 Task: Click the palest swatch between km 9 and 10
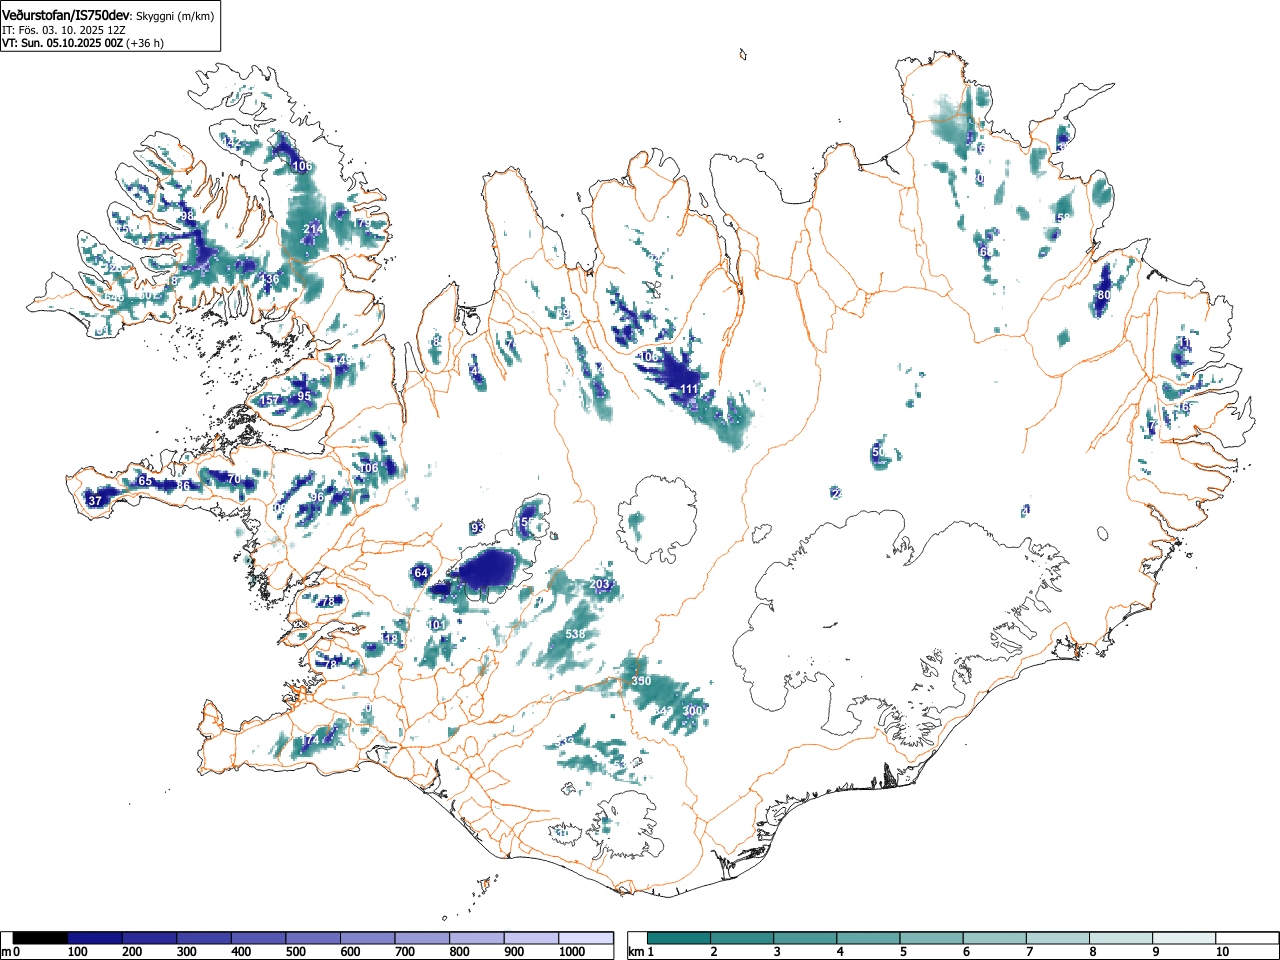(1185, 938)
